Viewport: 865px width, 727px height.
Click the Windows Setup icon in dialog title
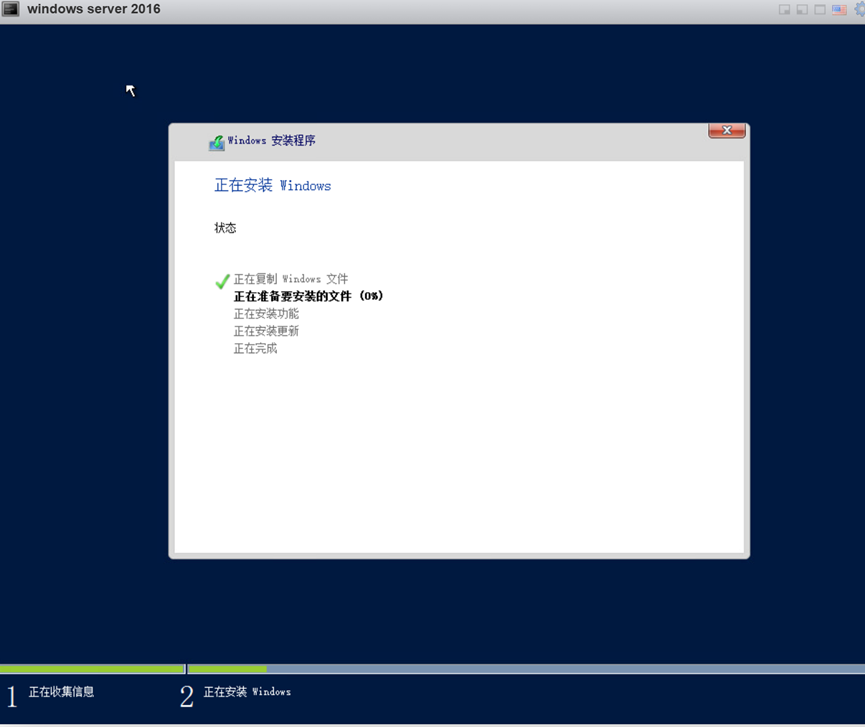[216, 142]
